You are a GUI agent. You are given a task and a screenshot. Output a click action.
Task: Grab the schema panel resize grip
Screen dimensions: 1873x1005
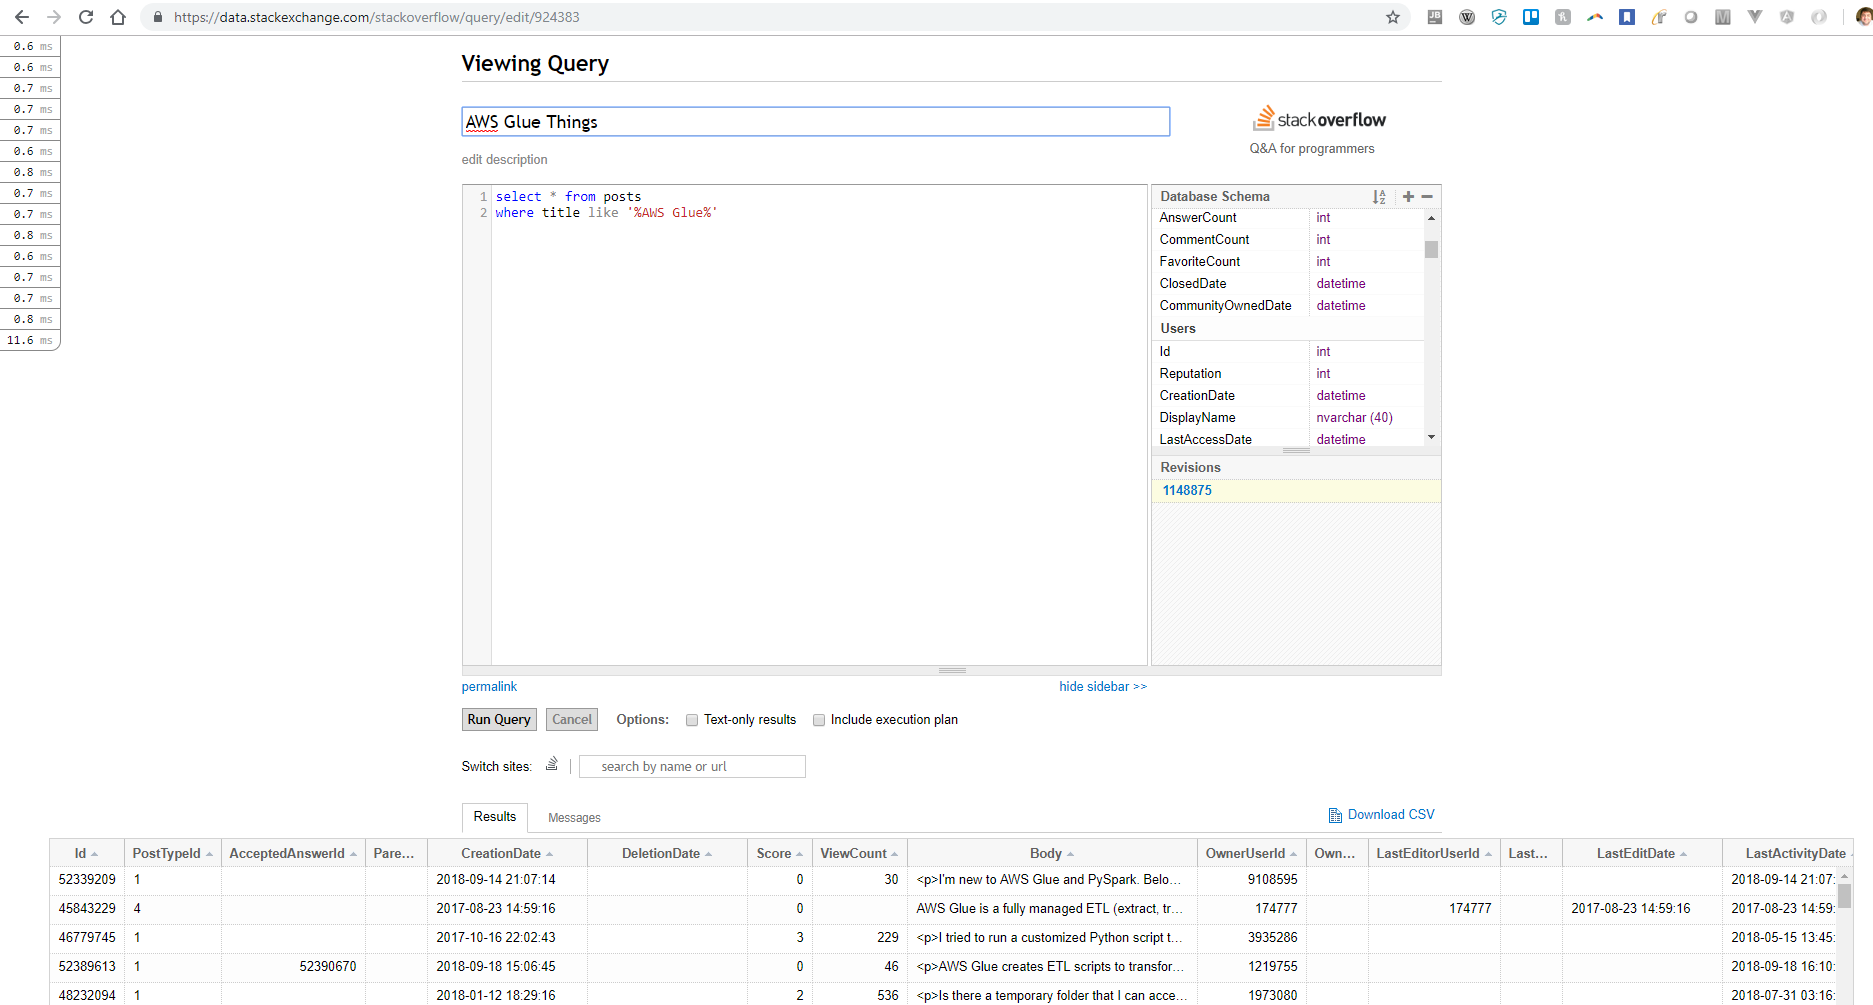coord(1296,451)
